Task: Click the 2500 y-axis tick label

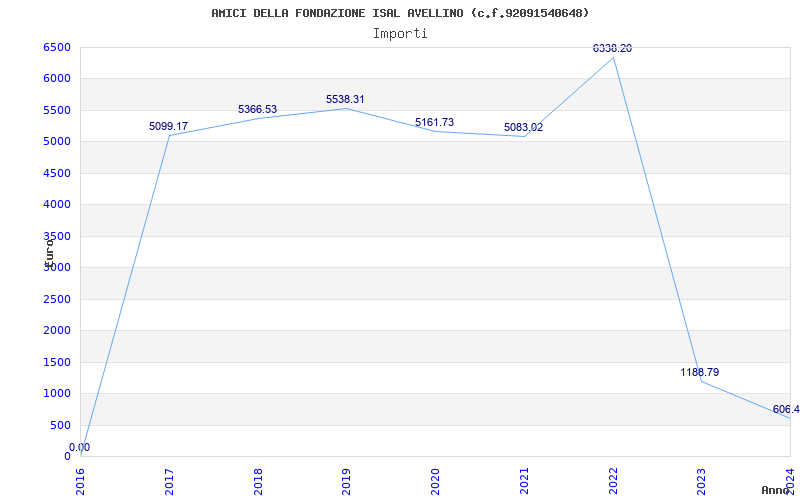Action: [57, 299]
